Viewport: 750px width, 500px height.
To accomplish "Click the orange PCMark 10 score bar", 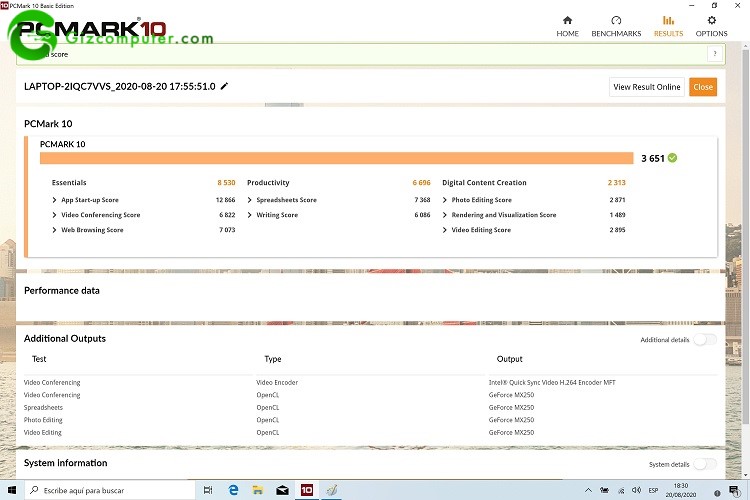I will coord(336,158).
